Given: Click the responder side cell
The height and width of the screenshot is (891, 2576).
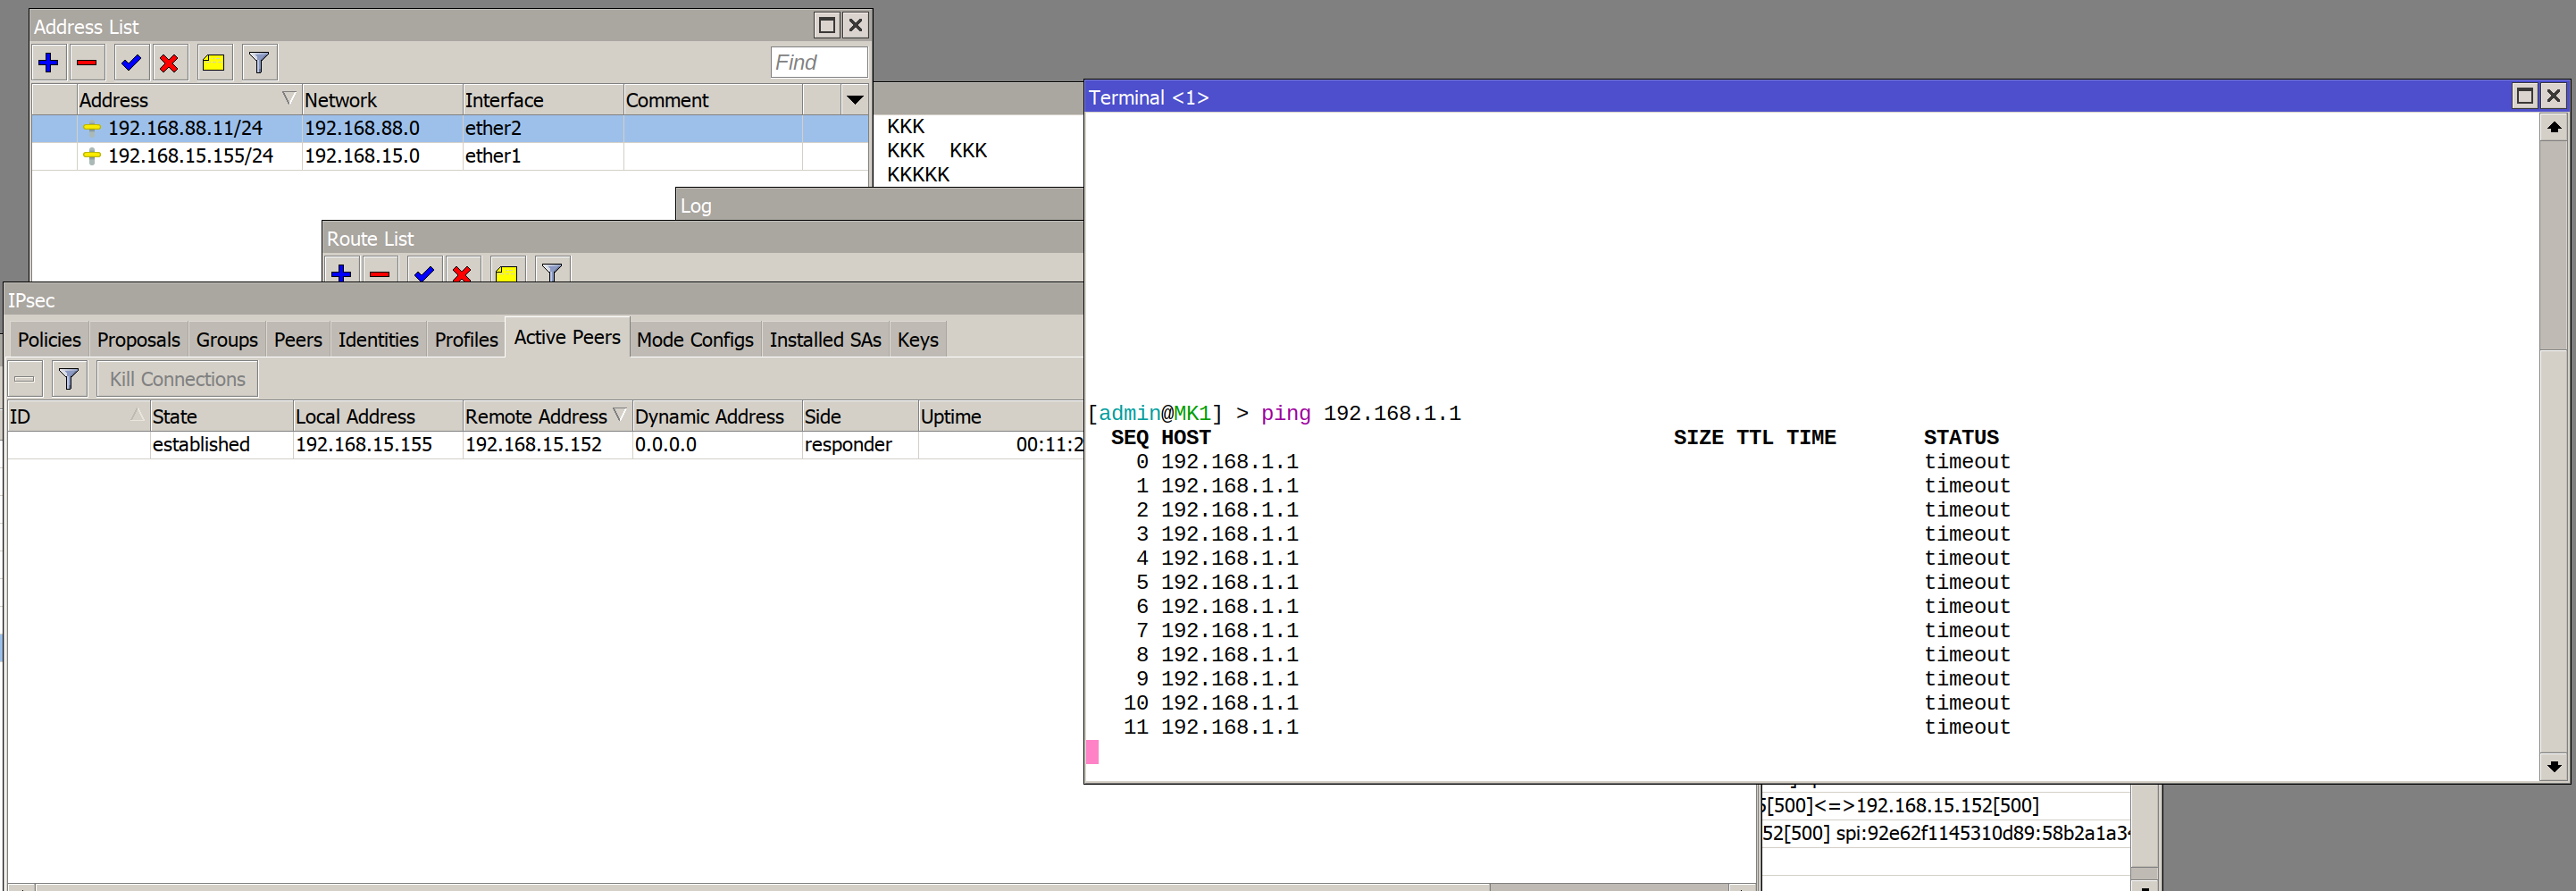Looking at the screenshot, I should pyautogui.click(x=860, y=445).
